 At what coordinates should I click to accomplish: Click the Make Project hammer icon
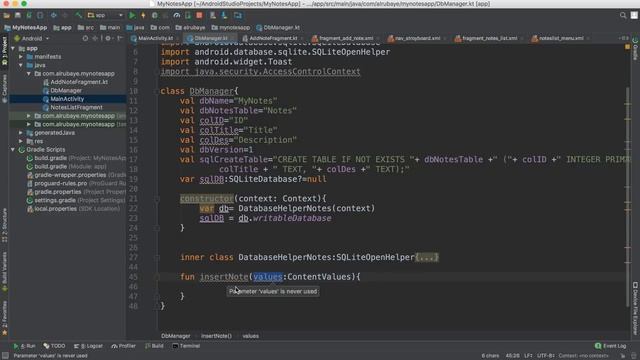click(x=78, y=16)
